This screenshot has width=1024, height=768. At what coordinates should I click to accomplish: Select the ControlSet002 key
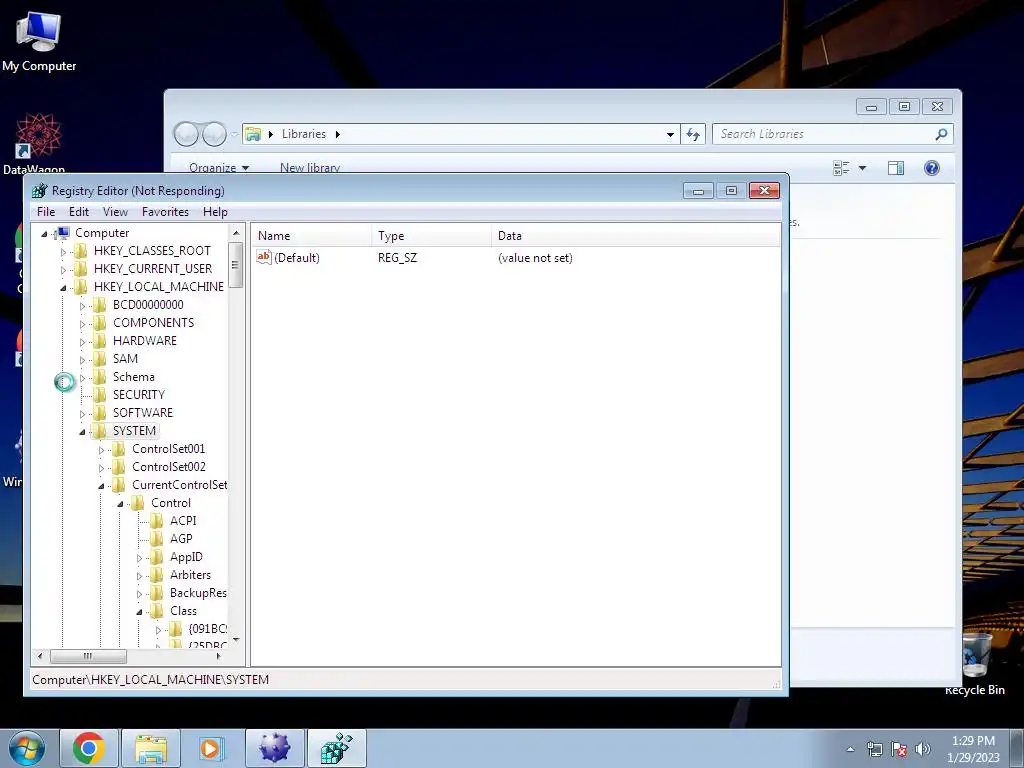[168, 466]
